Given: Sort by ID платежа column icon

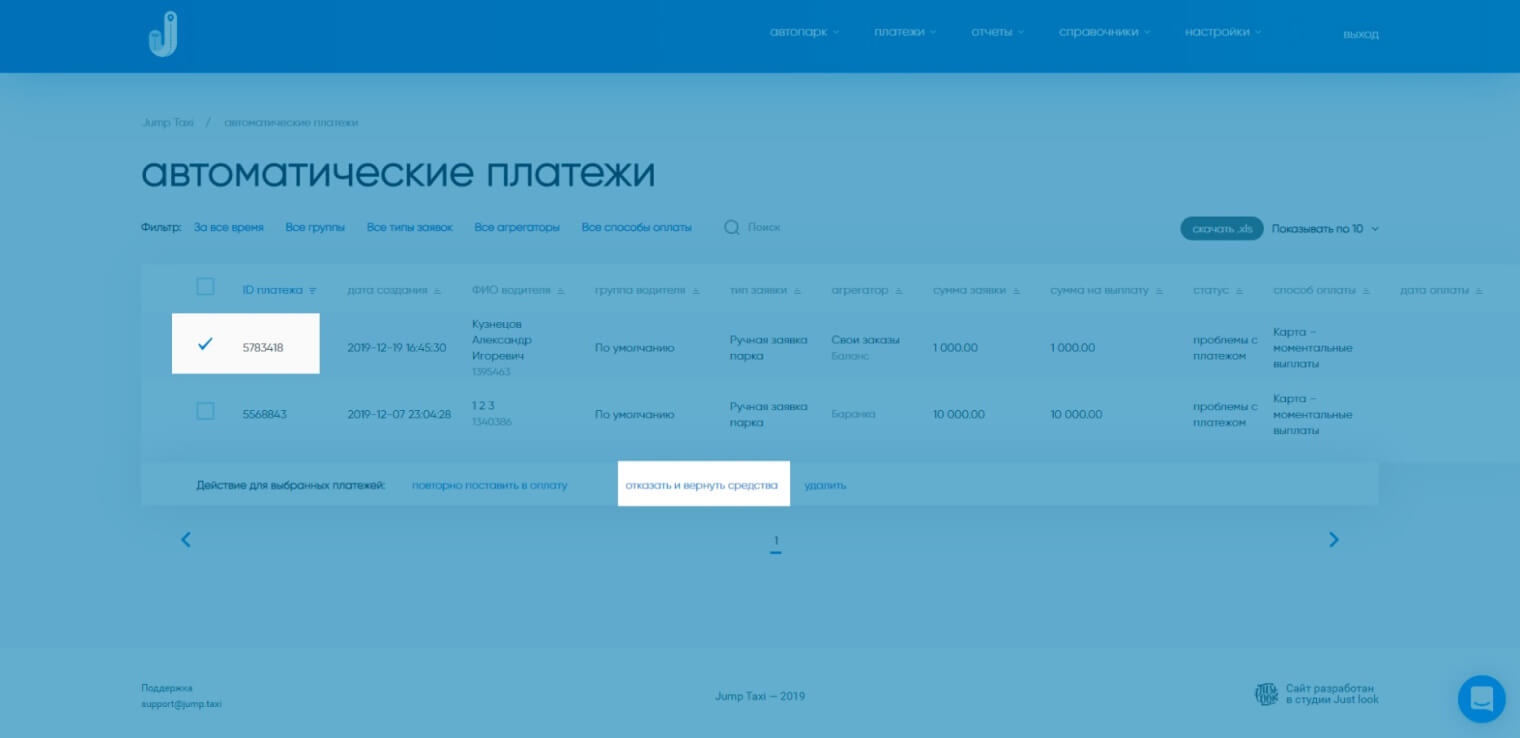Looking at the screenshot, I should pos(313,291).
